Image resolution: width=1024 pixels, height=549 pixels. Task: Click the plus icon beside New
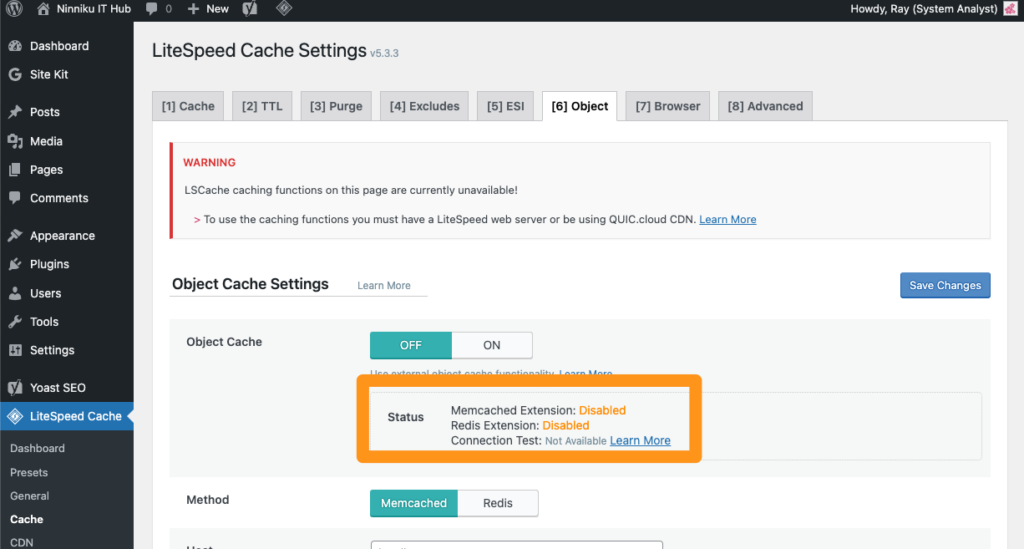coord(193,8)
